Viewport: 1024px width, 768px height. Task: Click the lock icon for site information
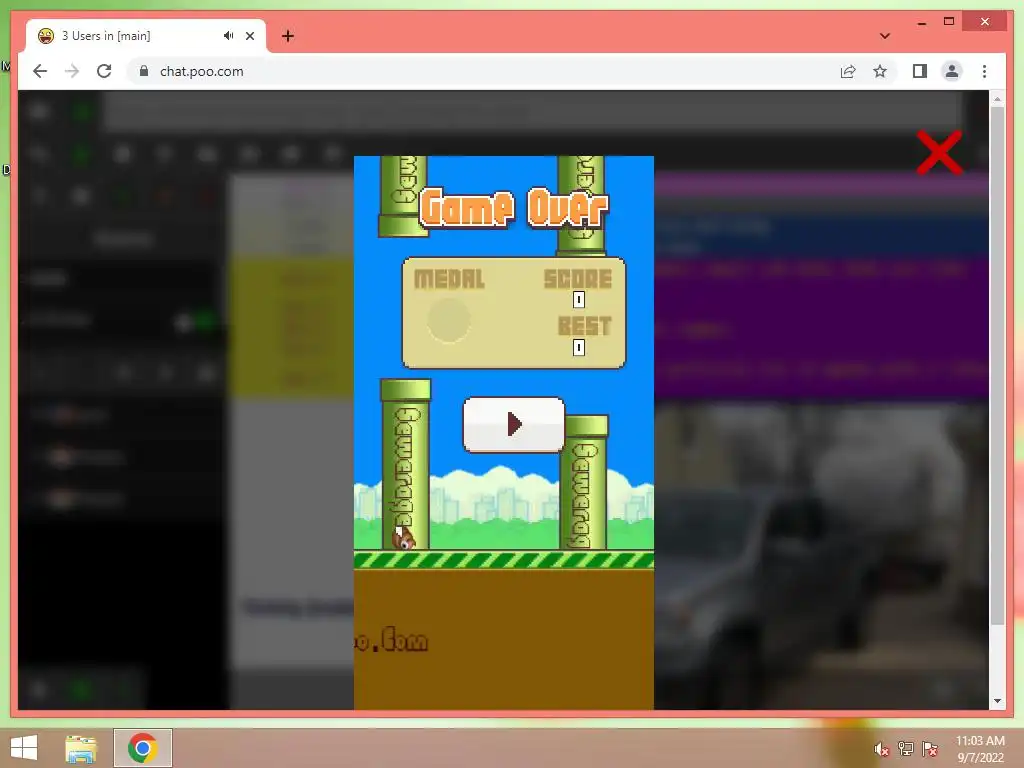click(x=144, y=71)
